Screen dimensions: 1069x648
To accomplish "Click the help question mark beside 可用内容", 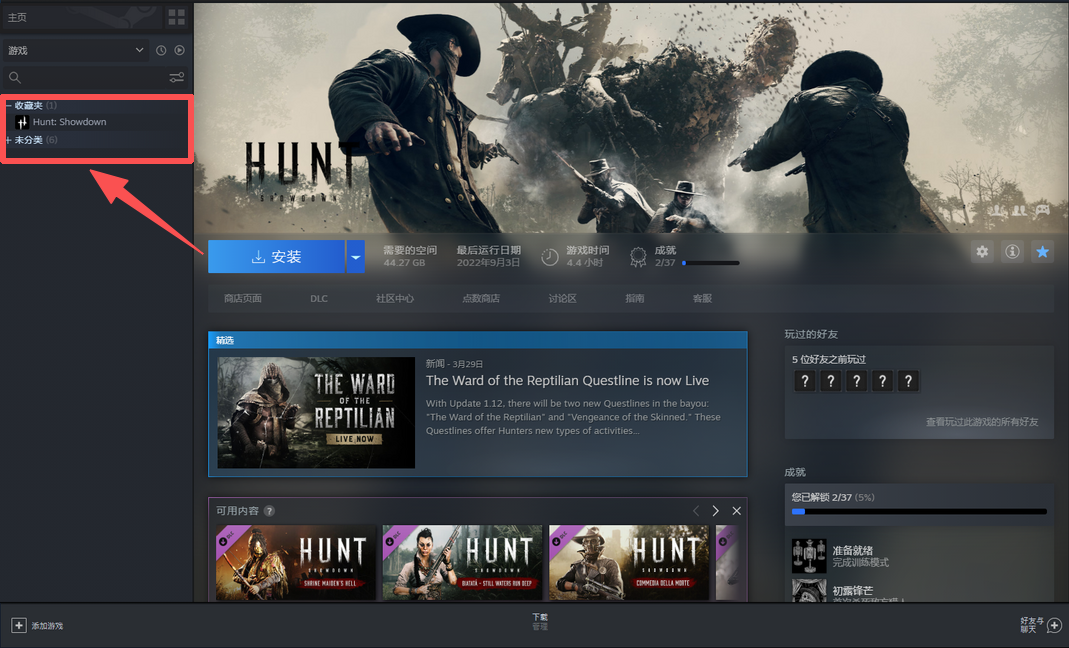I will click(269, 511).
